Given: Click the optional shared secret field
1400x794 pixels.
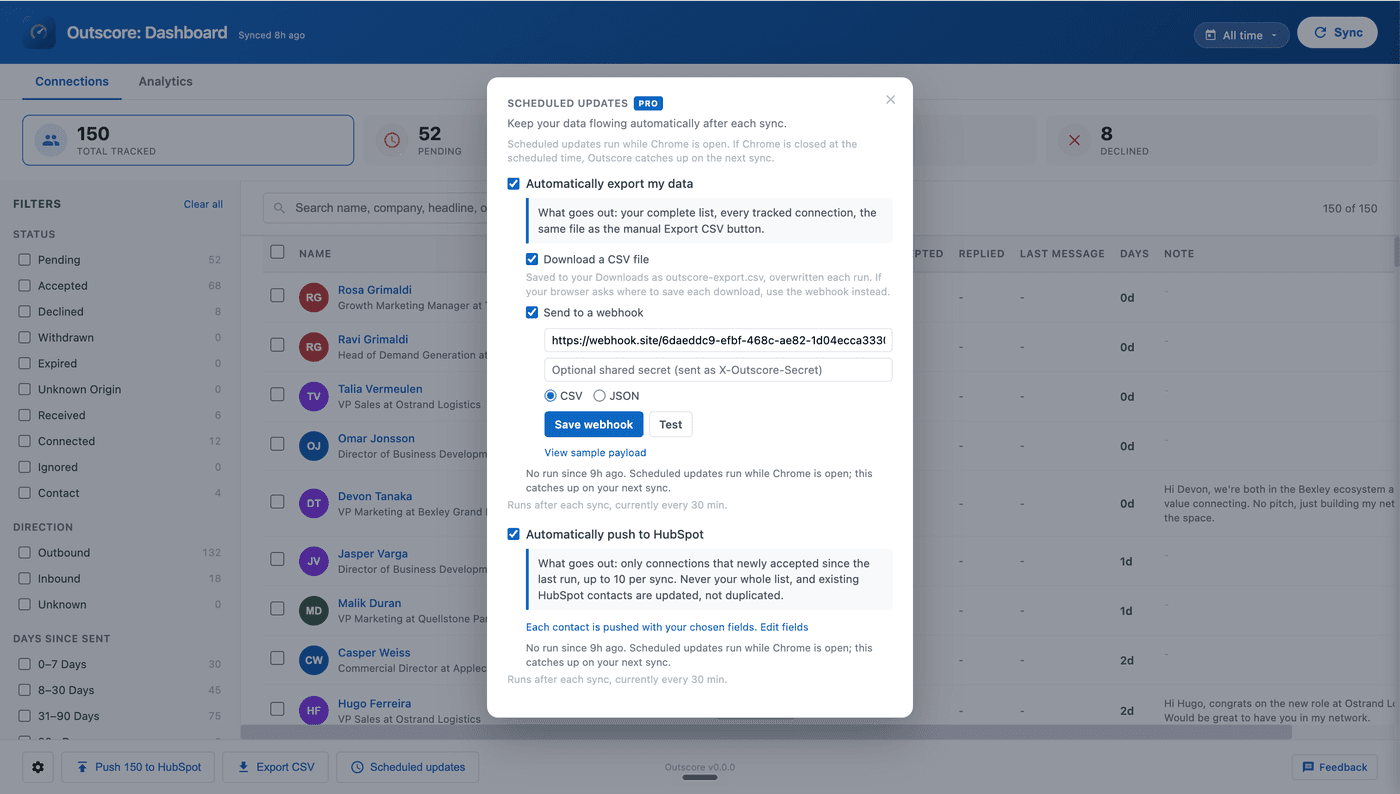Looking at the screenshot, I should [718, 370].
